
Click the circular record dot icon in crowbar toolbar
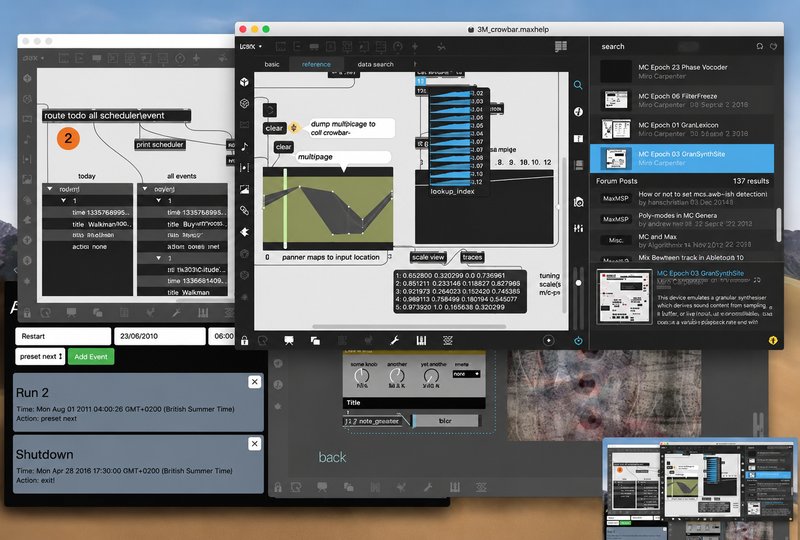pos(548,340)
